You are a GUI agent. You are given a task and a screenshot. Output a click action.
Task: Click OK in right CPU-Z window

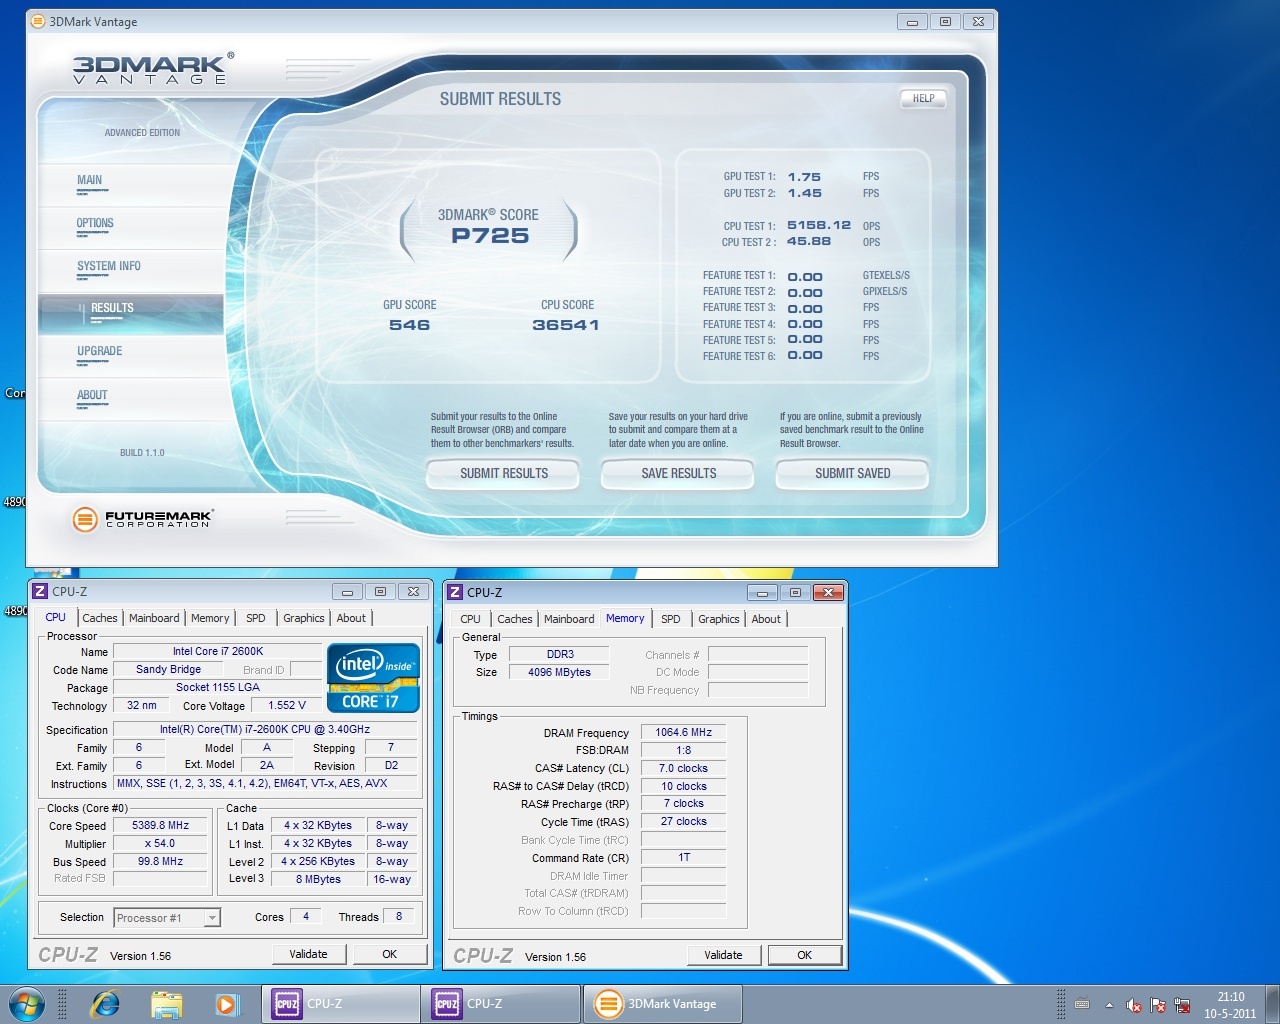tap(804, 955)
